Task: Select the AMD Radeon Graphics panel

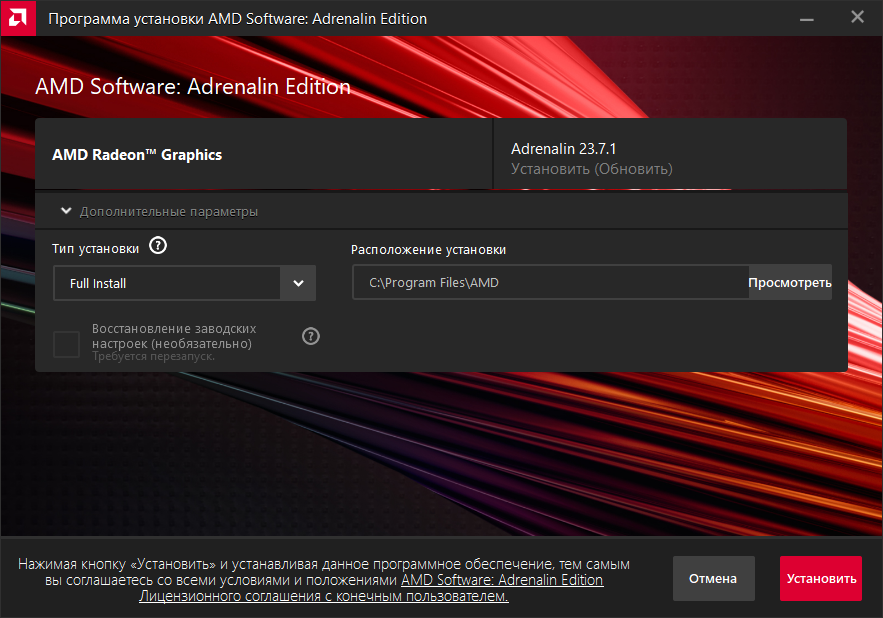Action: tap(264, 154)
